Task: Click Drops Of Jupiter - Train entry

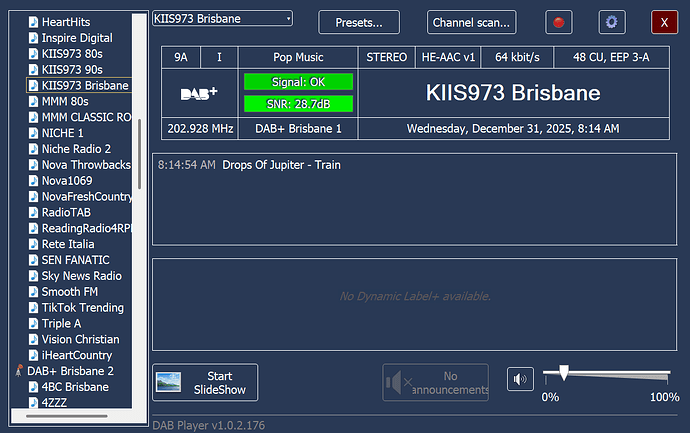Action: [x=282, y=165]
